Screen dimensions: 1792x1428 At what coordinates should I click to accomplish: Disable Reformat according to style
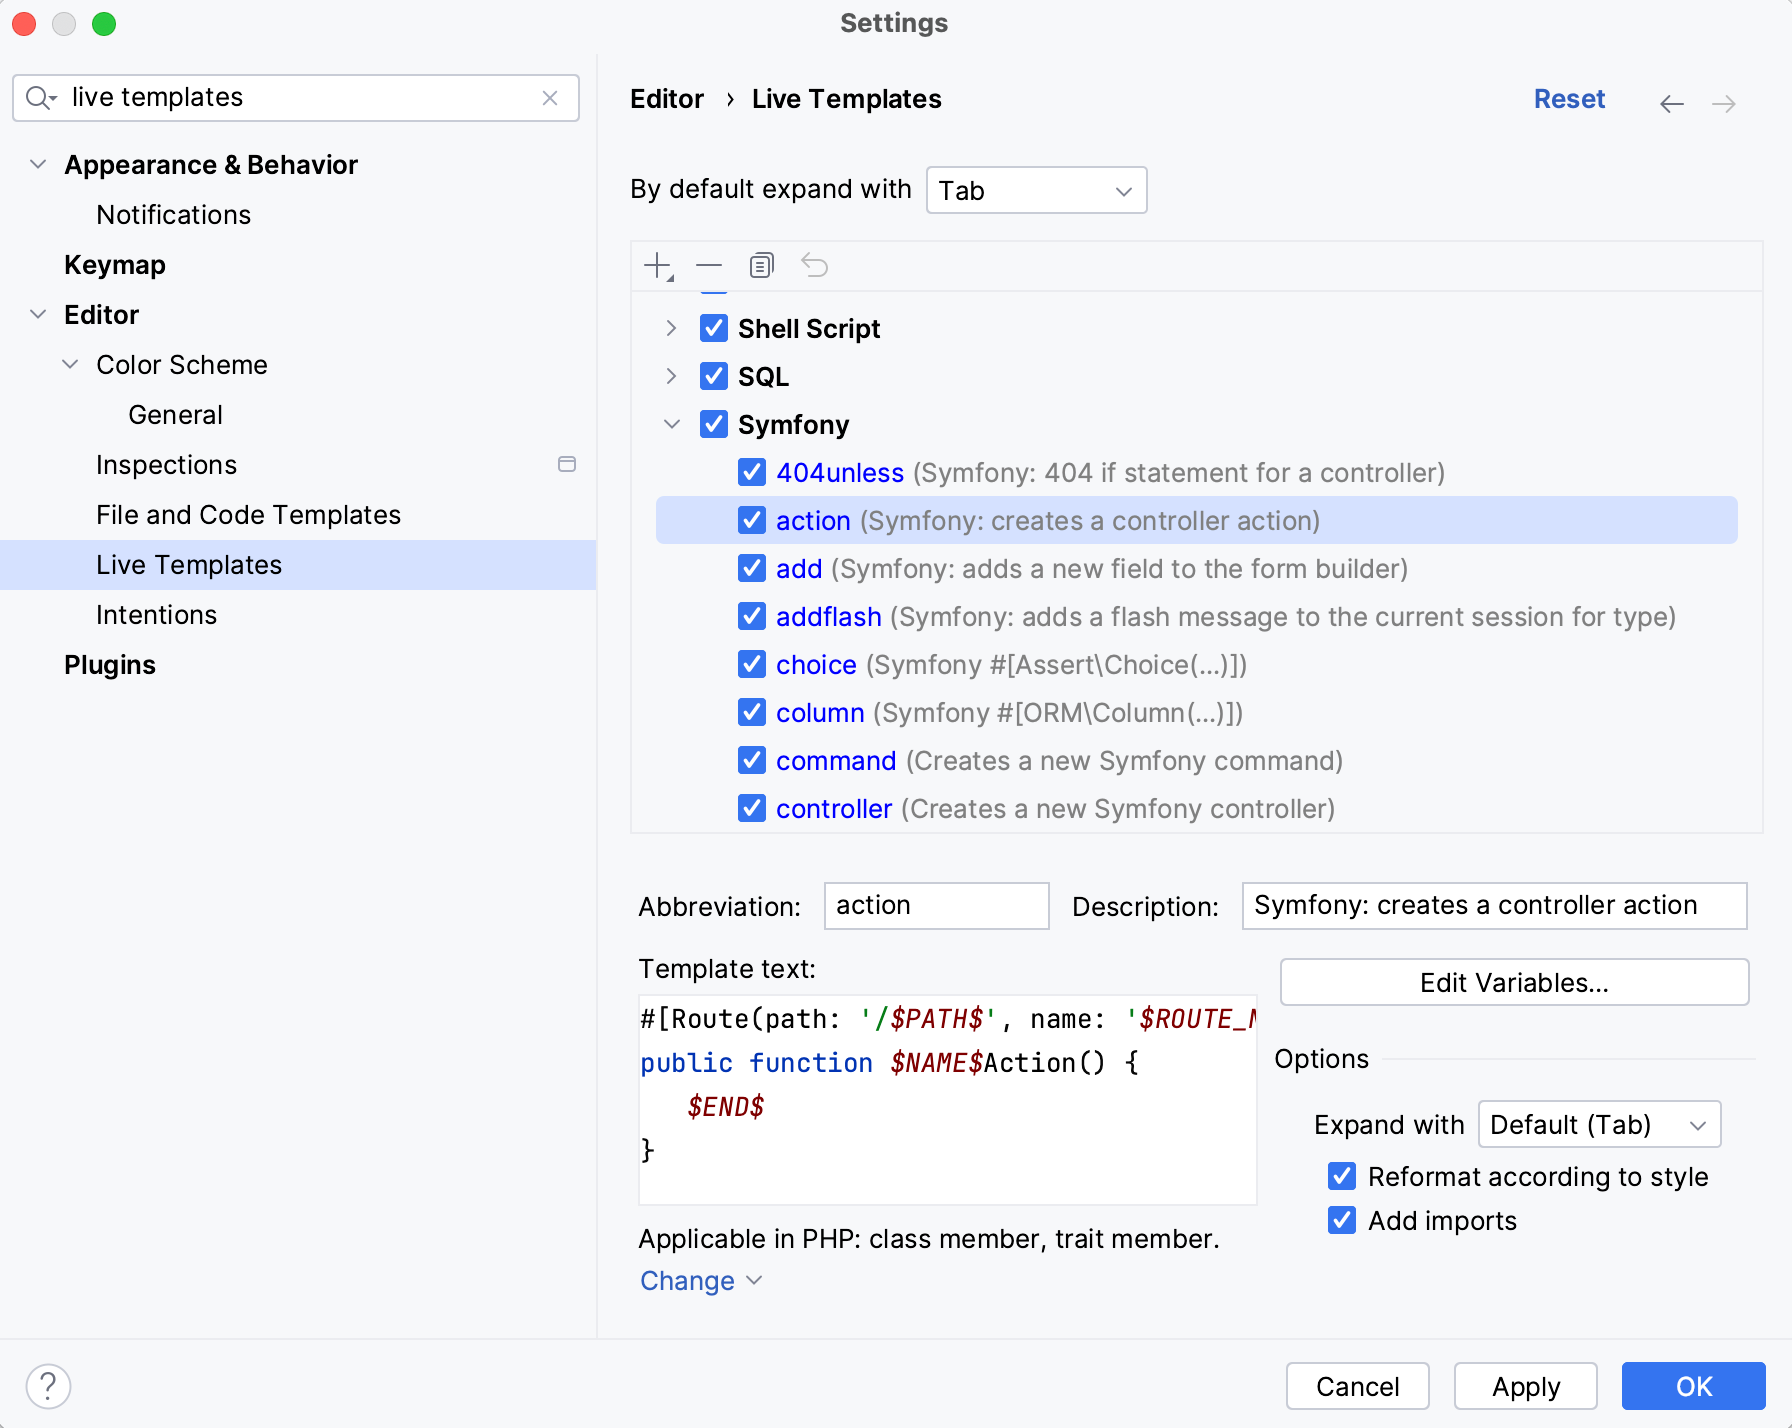point(1341,1176)
